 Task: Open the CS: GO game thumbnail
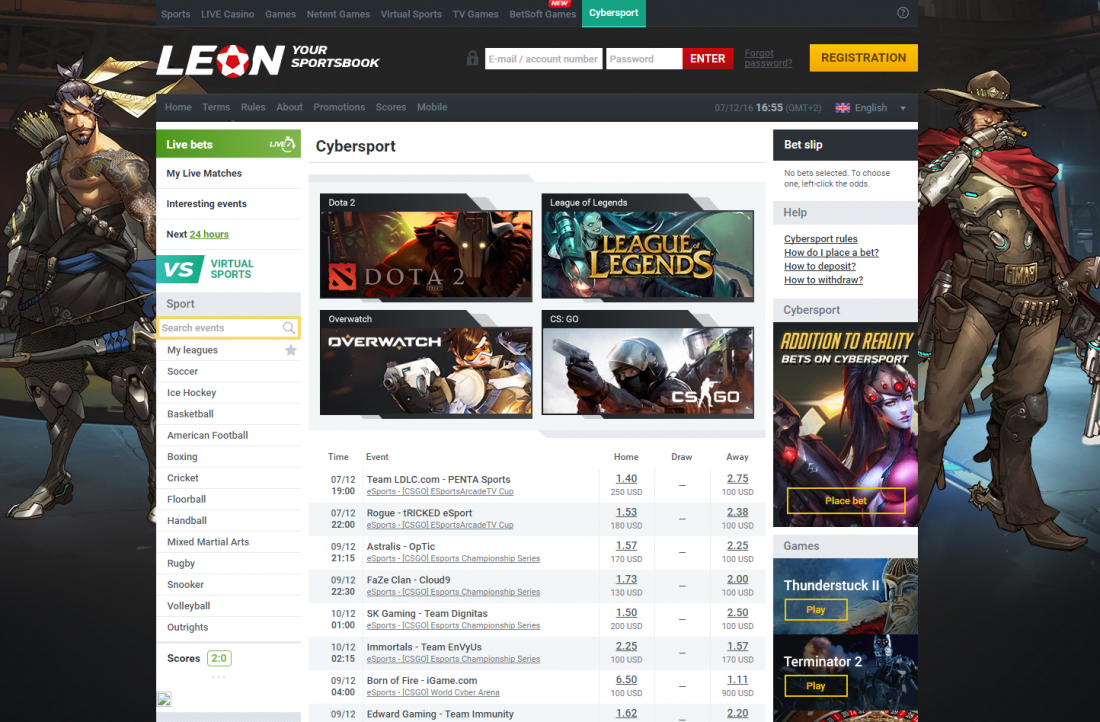pyautogui.click(x=648, y=363)
